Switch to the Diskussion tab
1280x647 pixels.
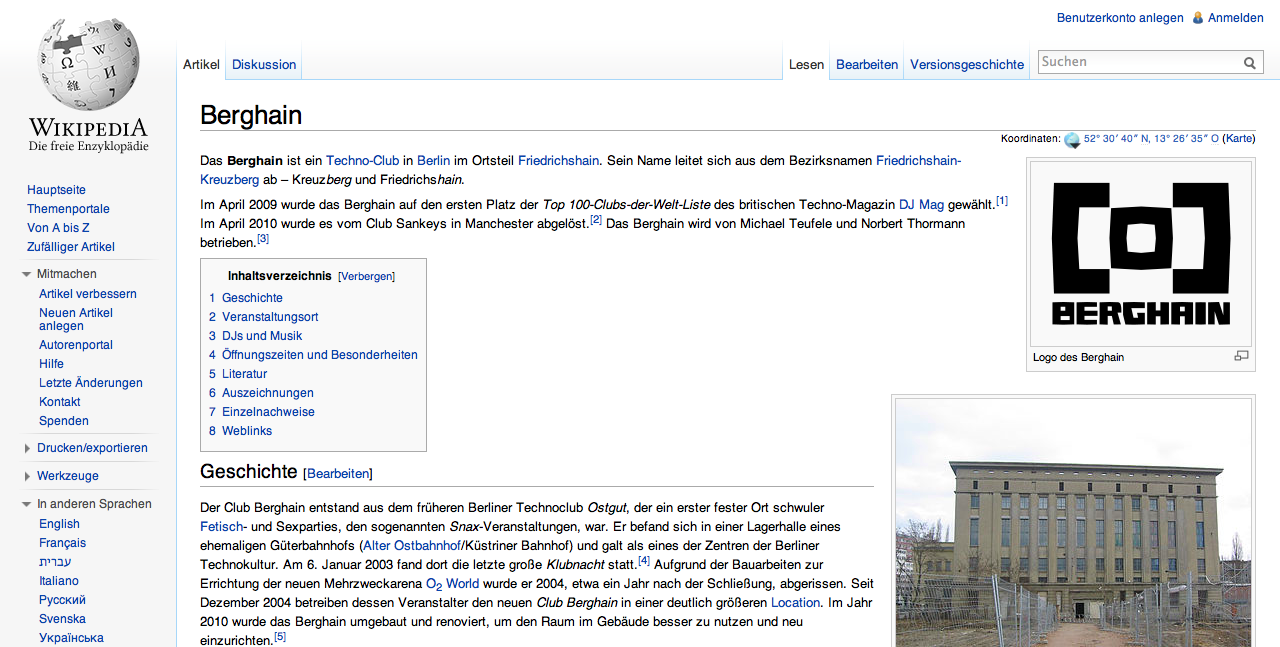(264, 64)
